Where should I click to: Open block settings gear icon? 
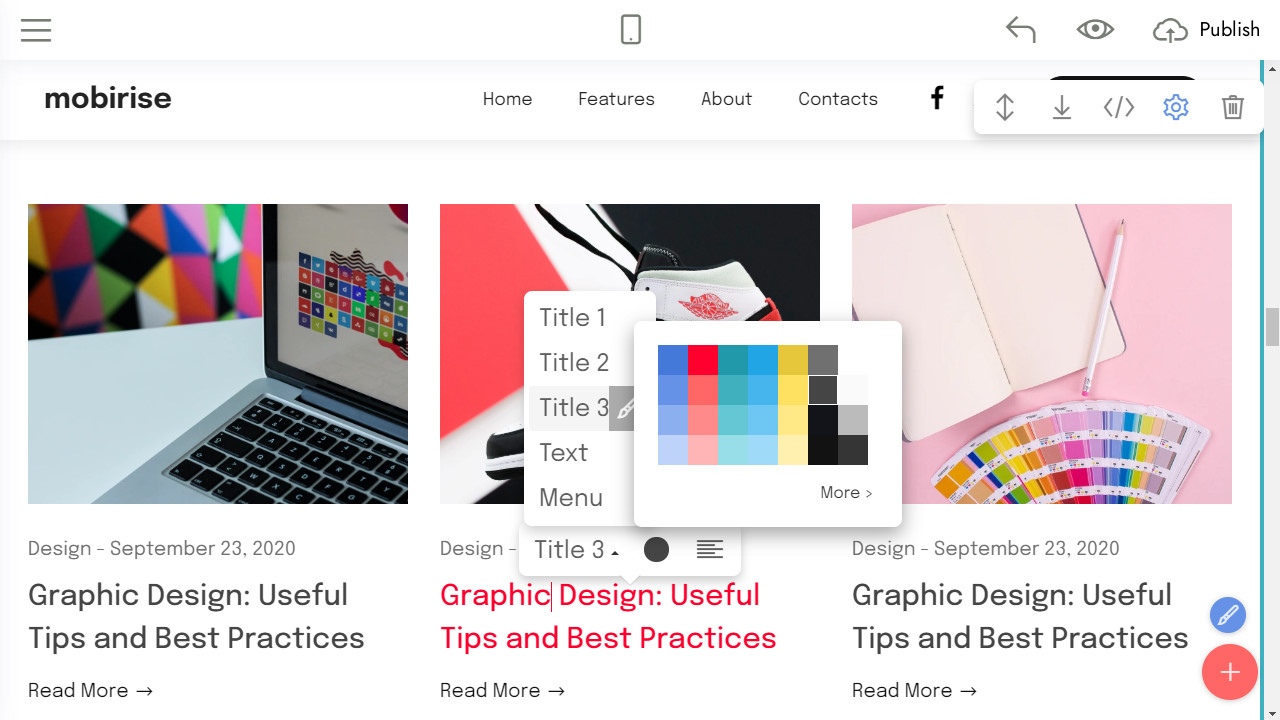click(1176, 107)
